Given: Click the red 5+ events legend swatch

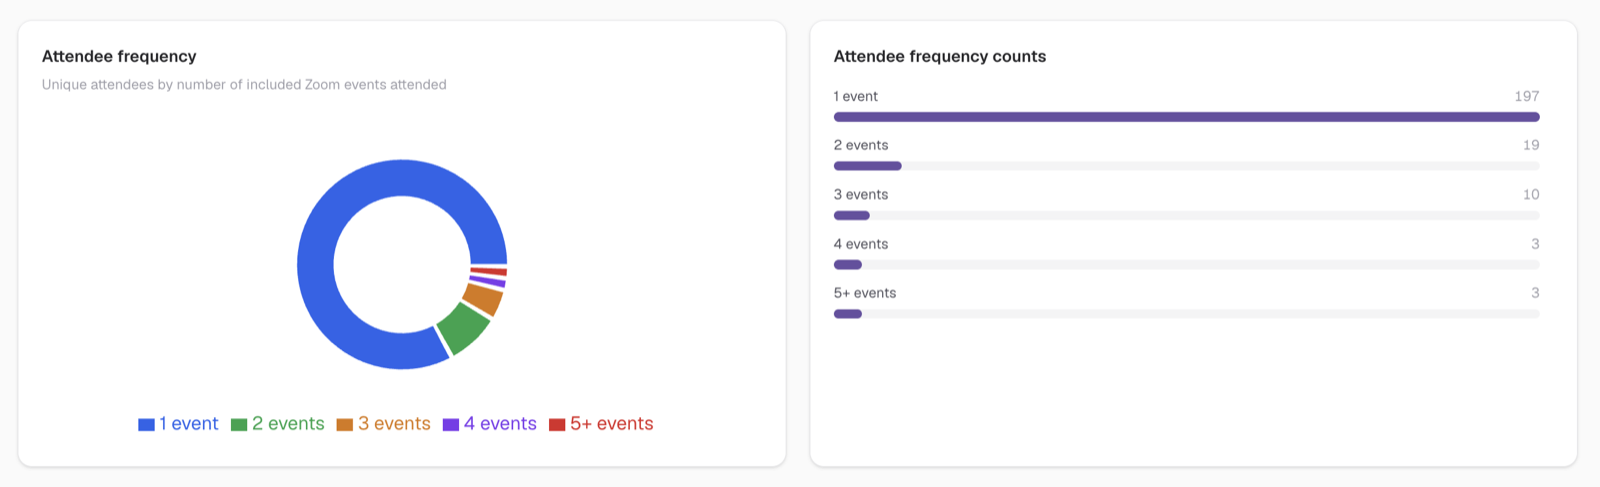Looking at the screenshot, I should [x=557, y=425].
